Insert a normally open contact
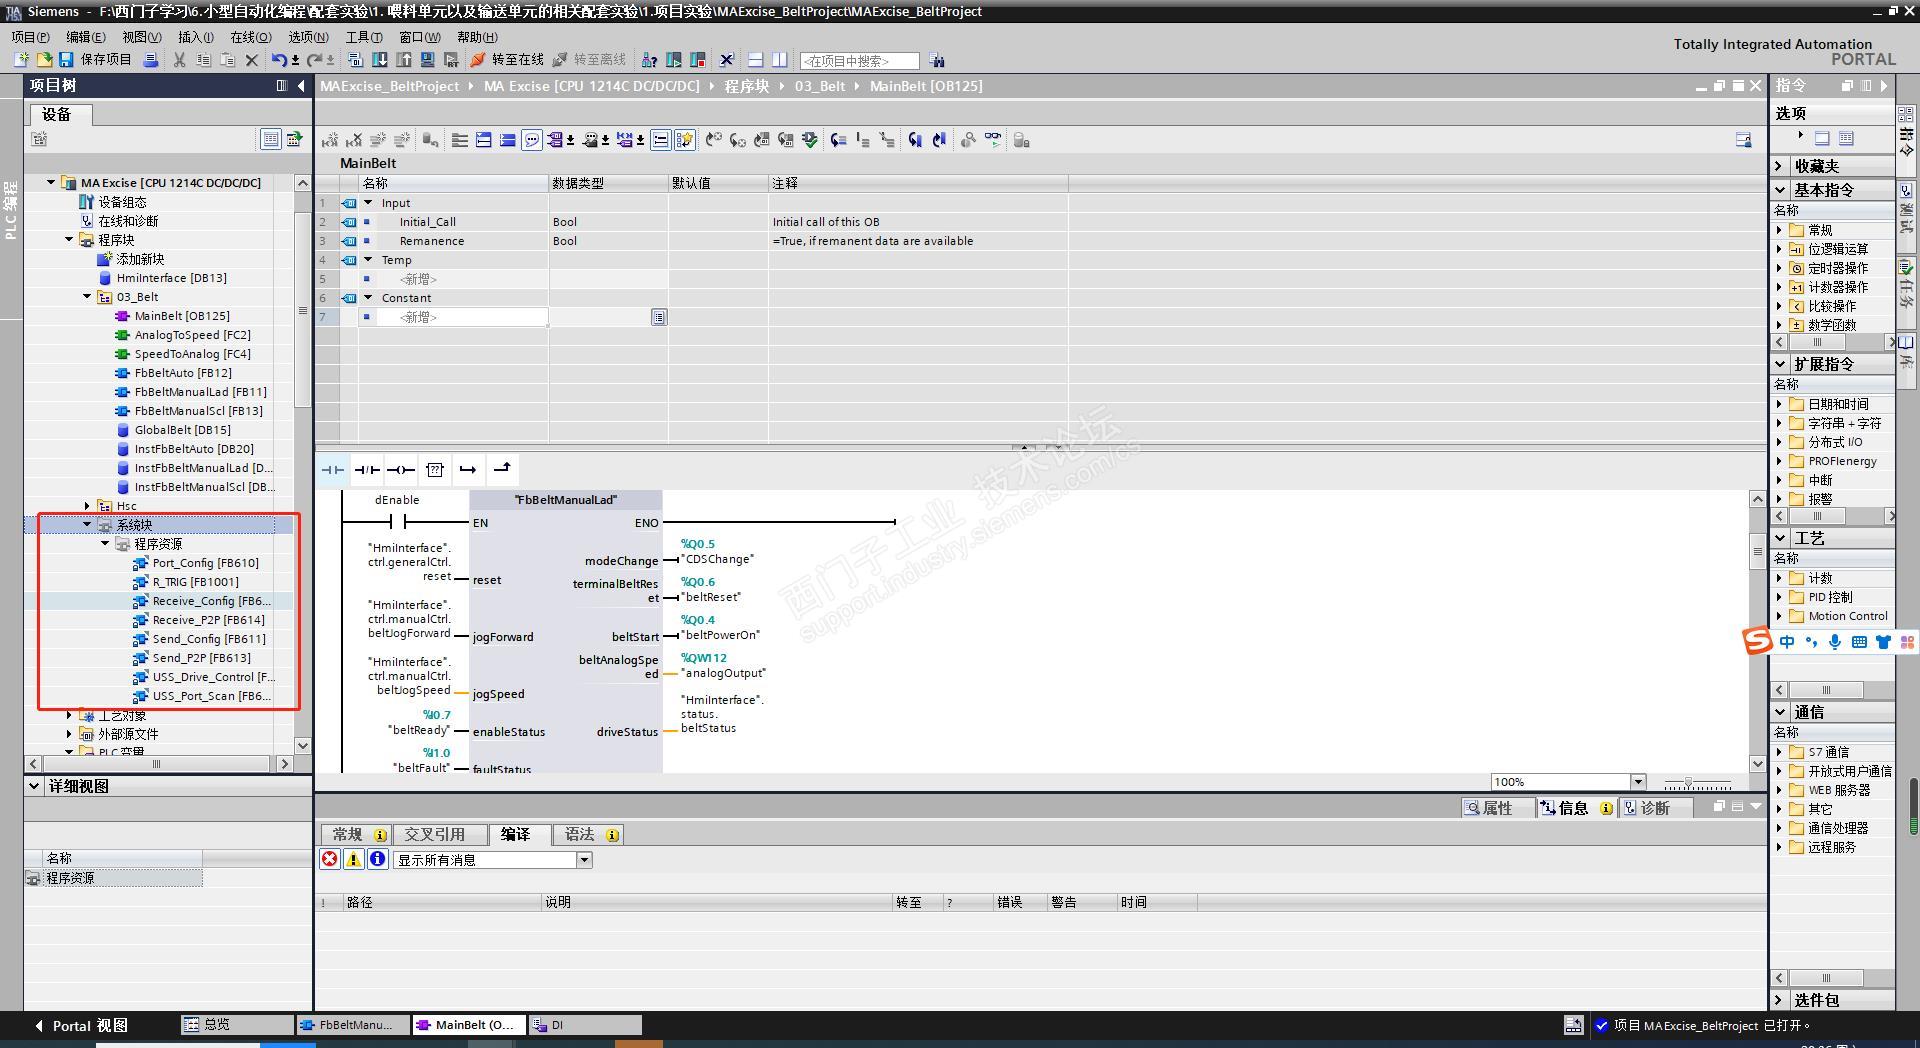The height and width of the screenshot is (1048, 1920). (332, 469)
